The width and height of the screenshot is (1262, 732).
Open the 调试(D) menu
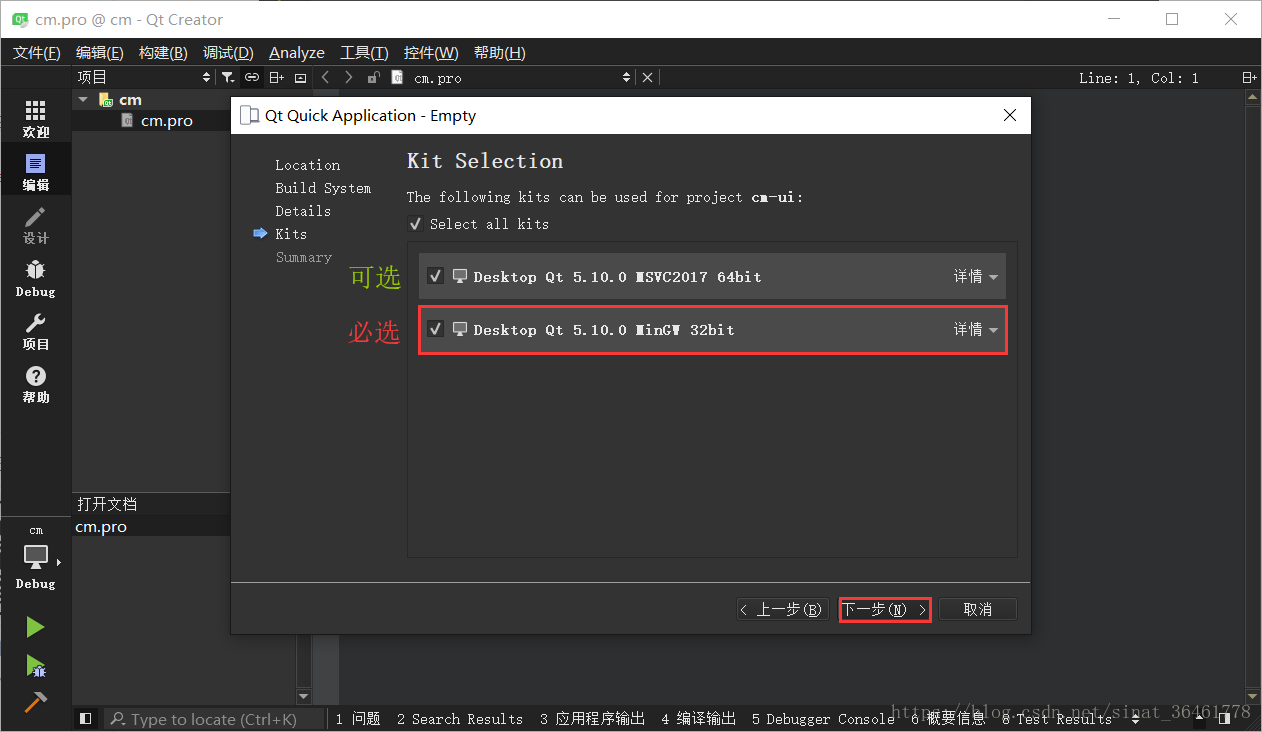coord(228,52)
